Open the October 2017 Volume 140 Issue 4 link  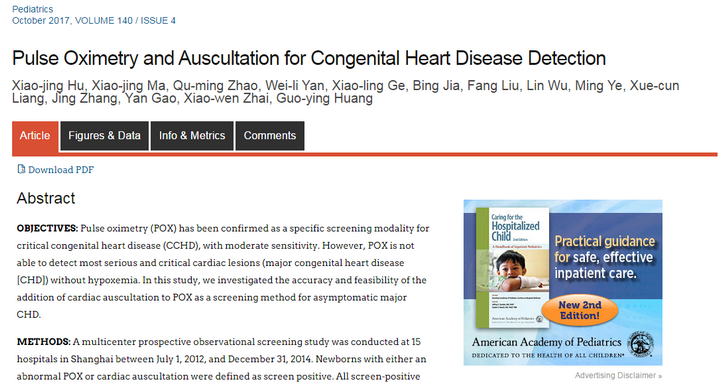point(94,21)
